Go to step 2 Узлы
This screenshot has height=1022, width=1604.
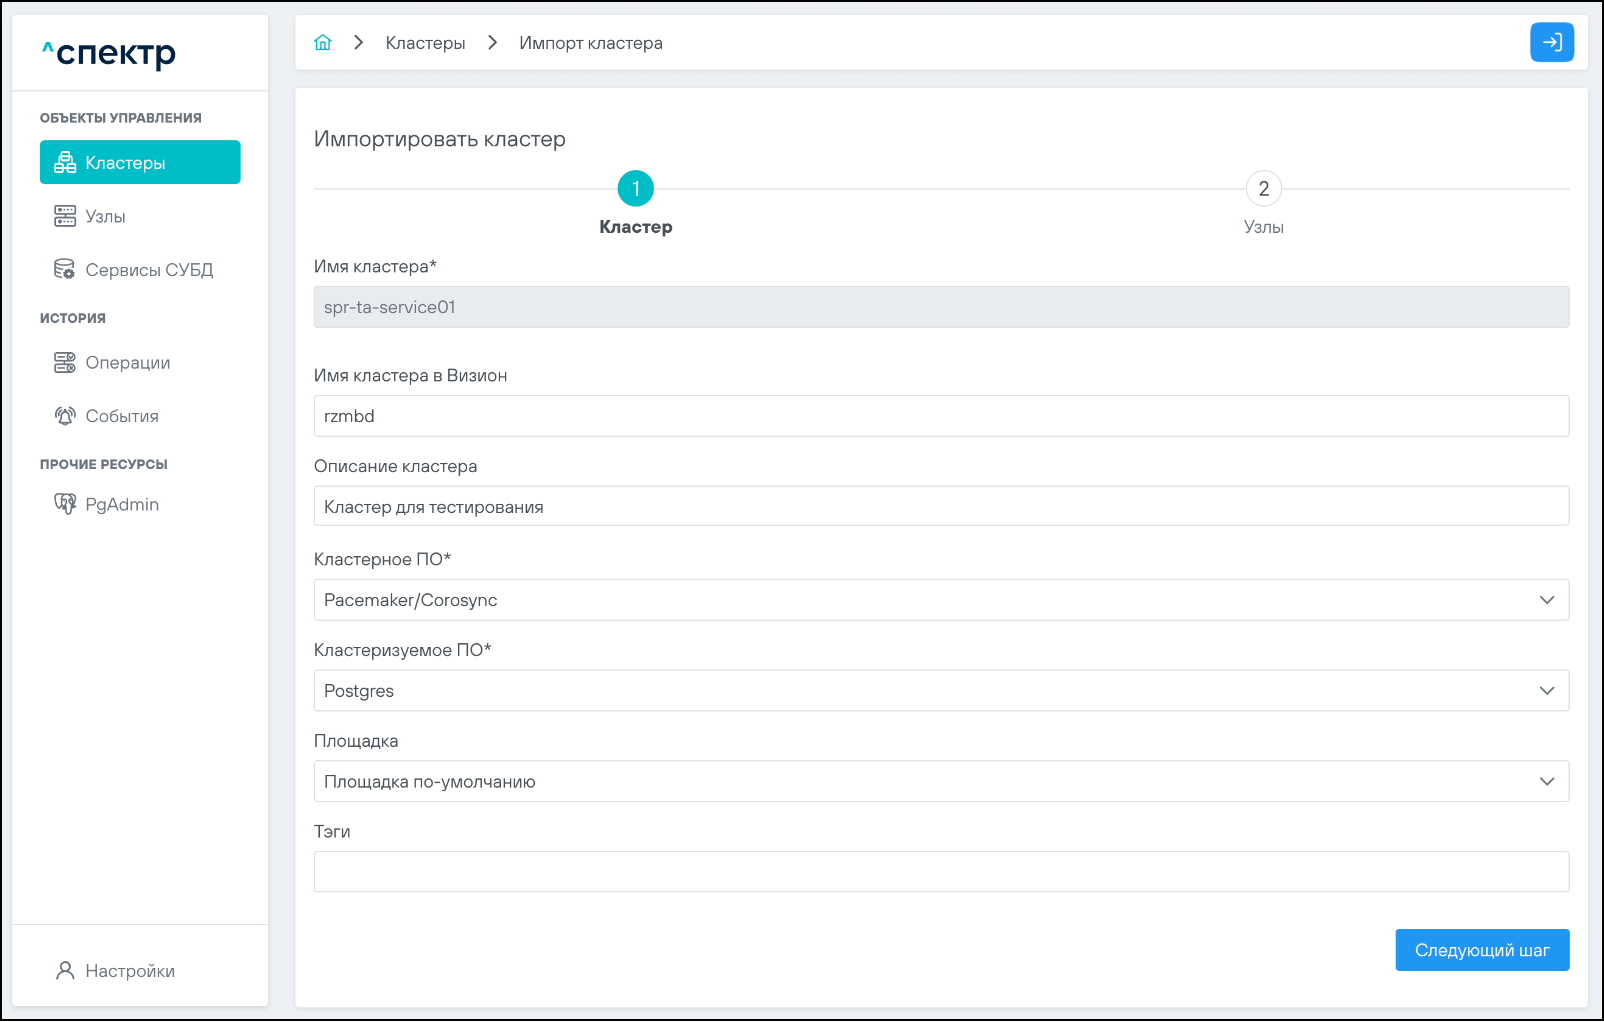tap(1263, 189)
